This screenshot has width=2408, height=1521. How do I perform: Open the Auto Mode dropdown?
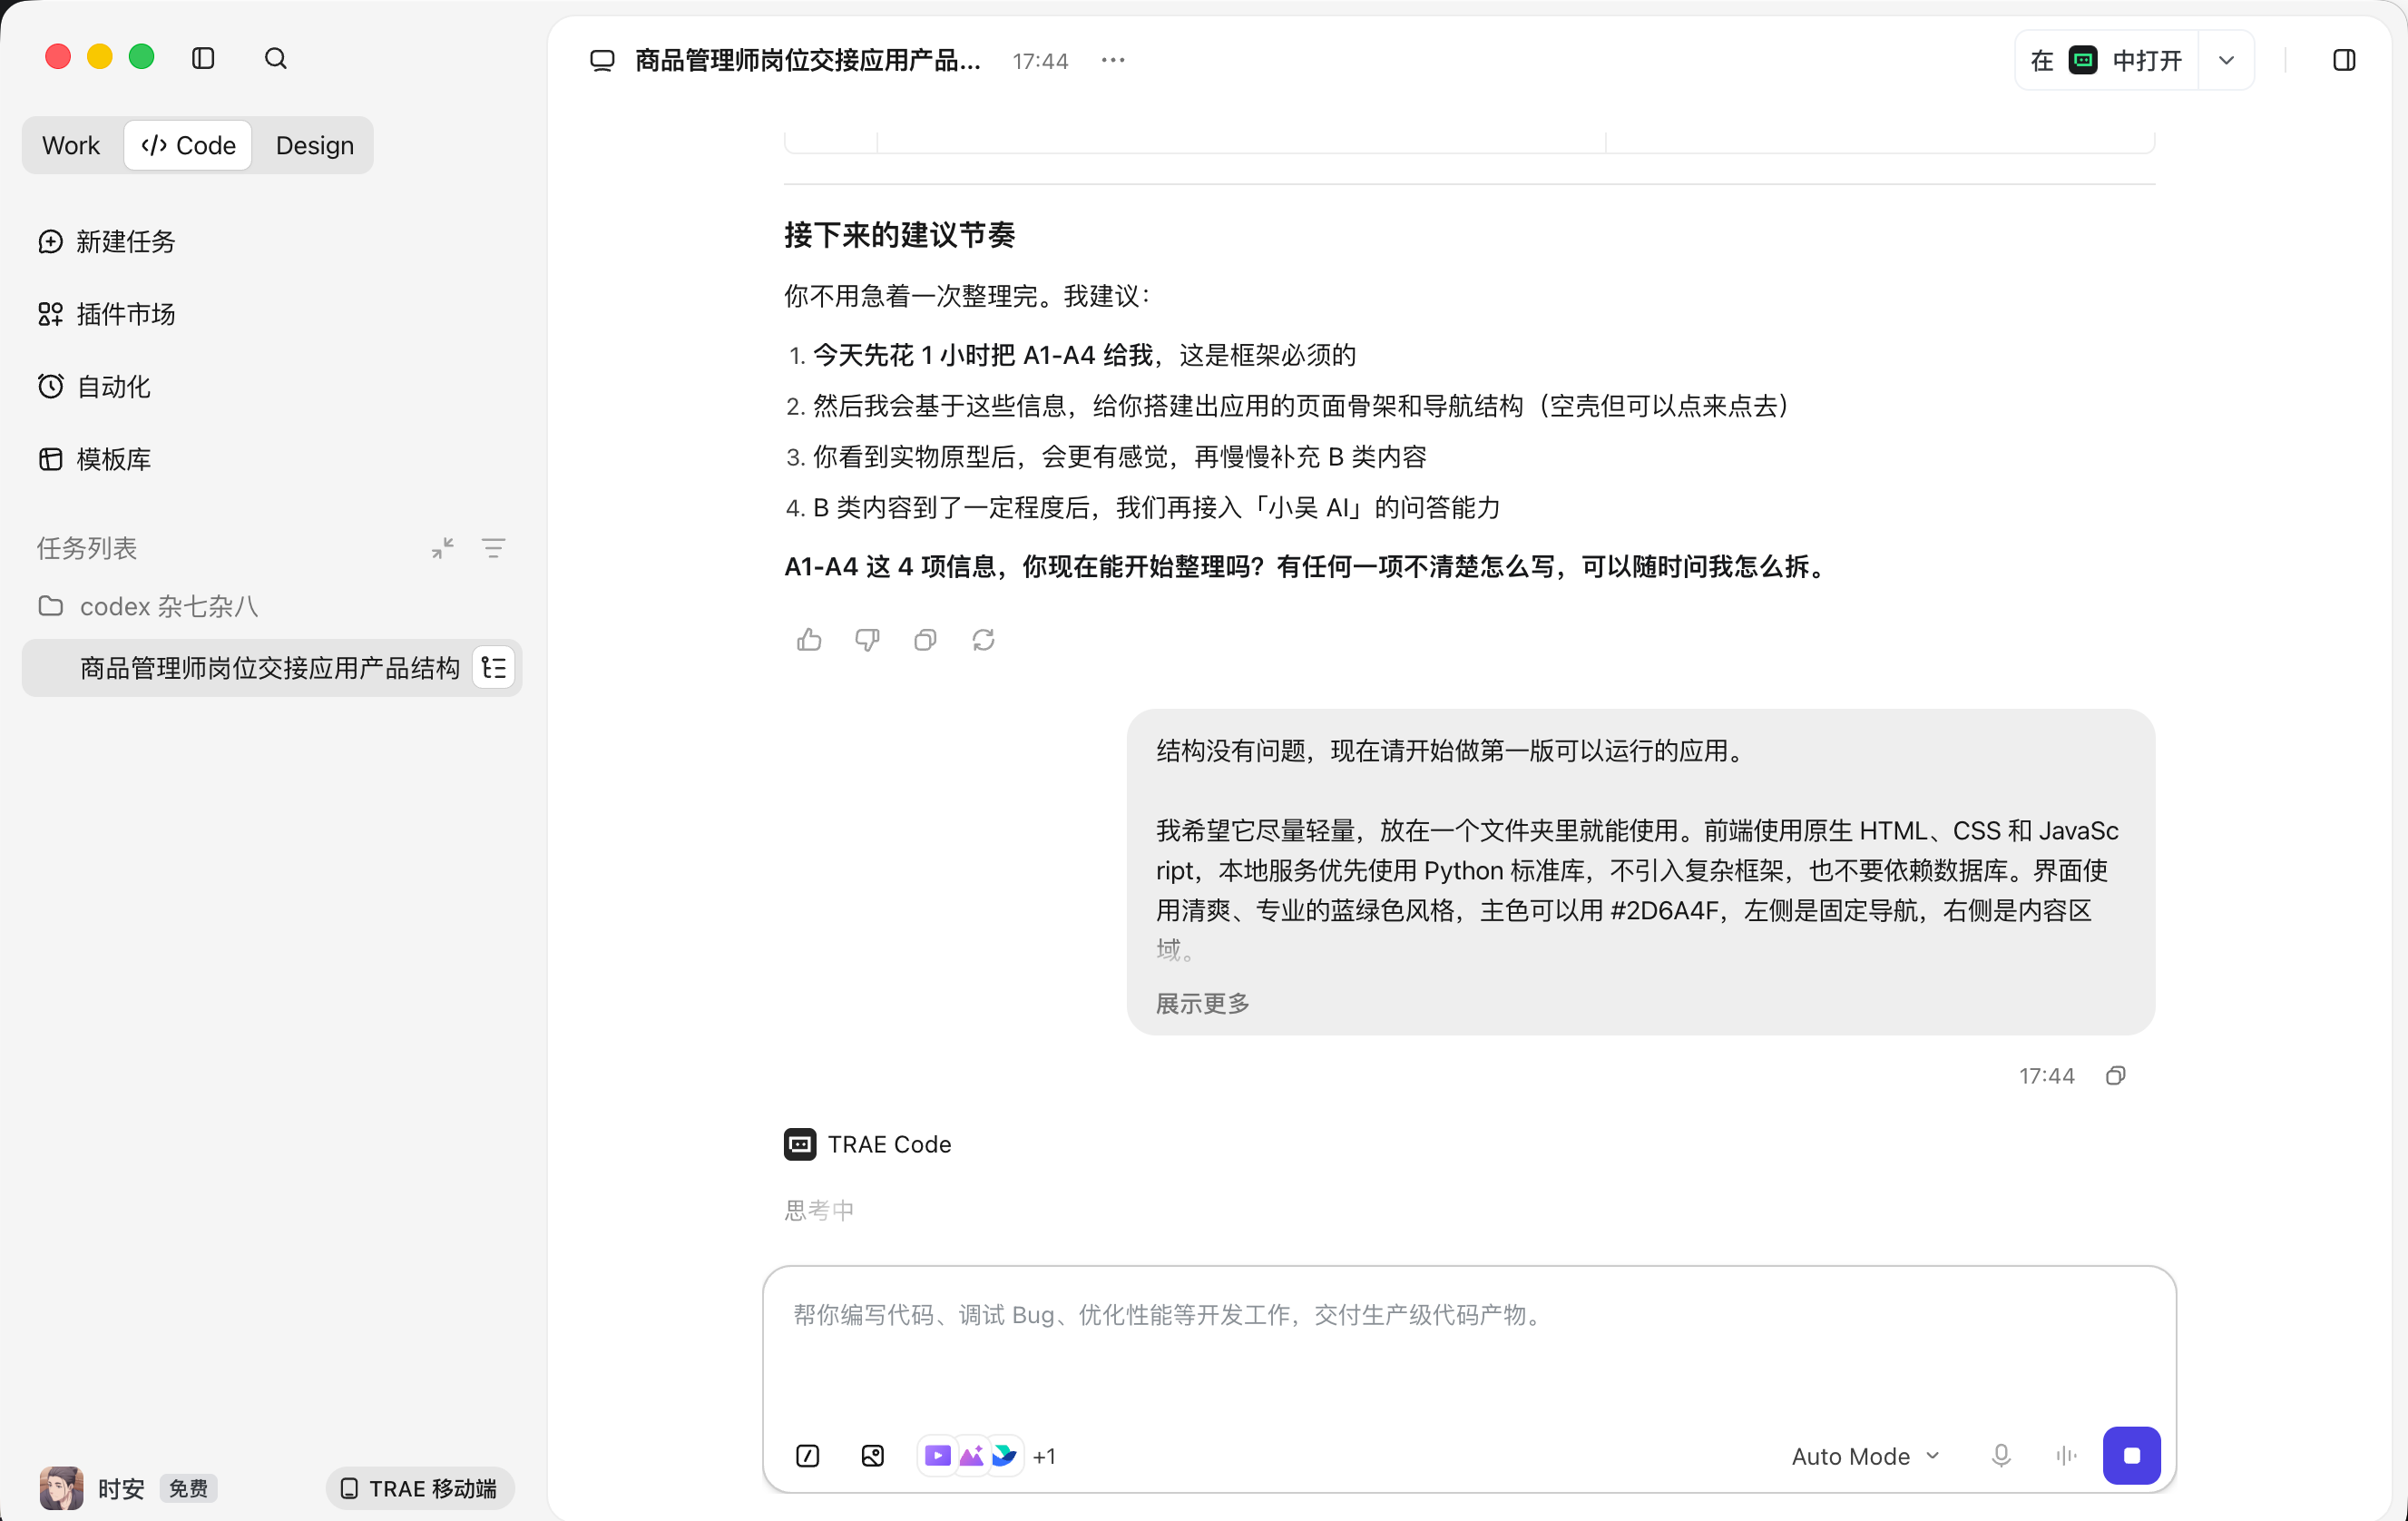1866,1456
